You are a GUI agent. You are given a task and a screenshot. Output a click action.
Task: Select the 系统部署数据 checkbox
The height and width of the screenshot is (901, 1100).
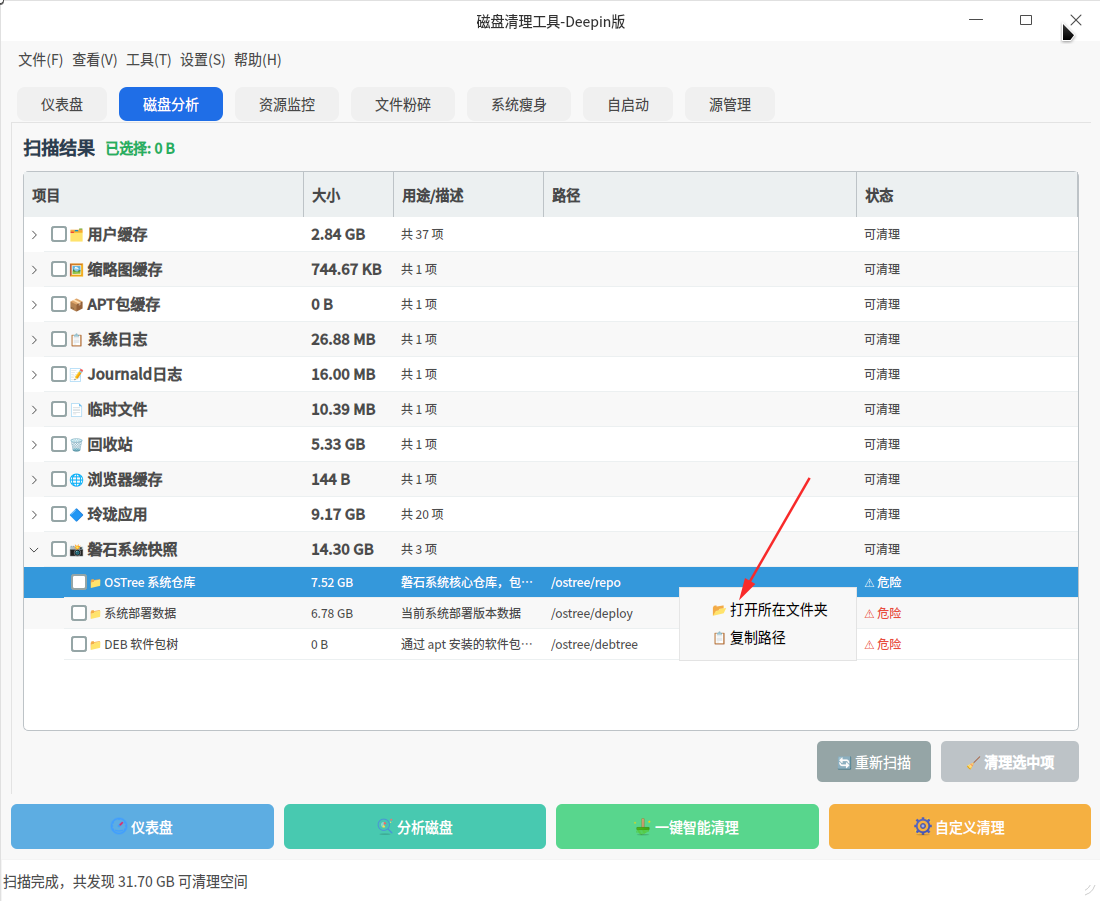tap(79, 613)
